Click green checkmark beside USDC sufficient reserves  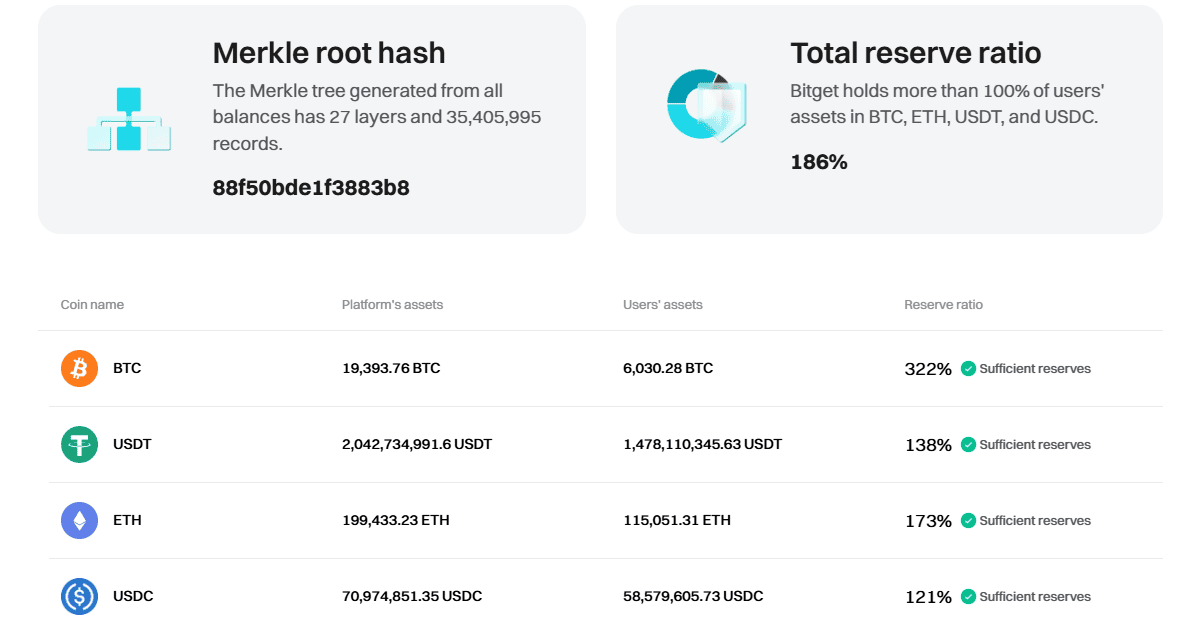pos(968,597)
